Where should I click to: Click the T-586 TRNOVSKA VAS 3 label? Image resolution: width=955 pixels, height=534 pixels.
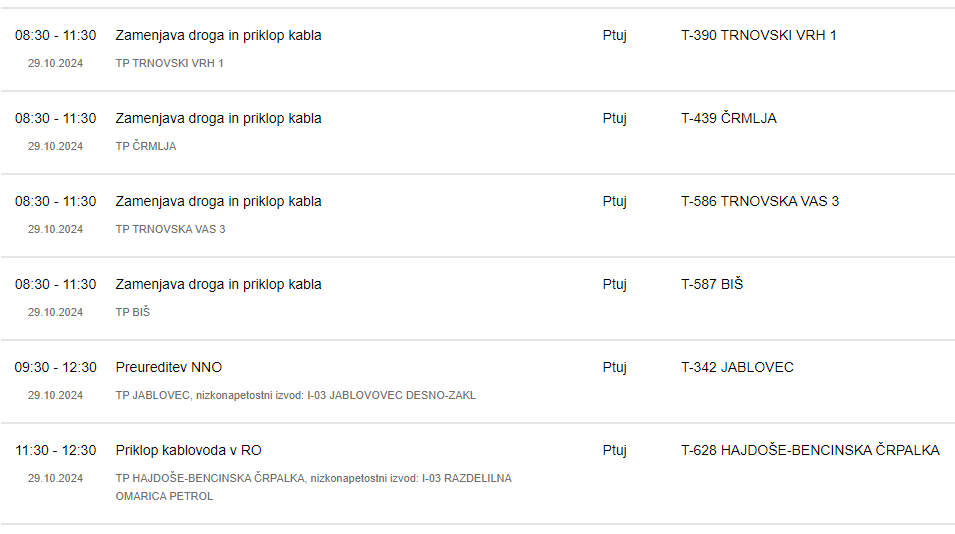(759, 201)
